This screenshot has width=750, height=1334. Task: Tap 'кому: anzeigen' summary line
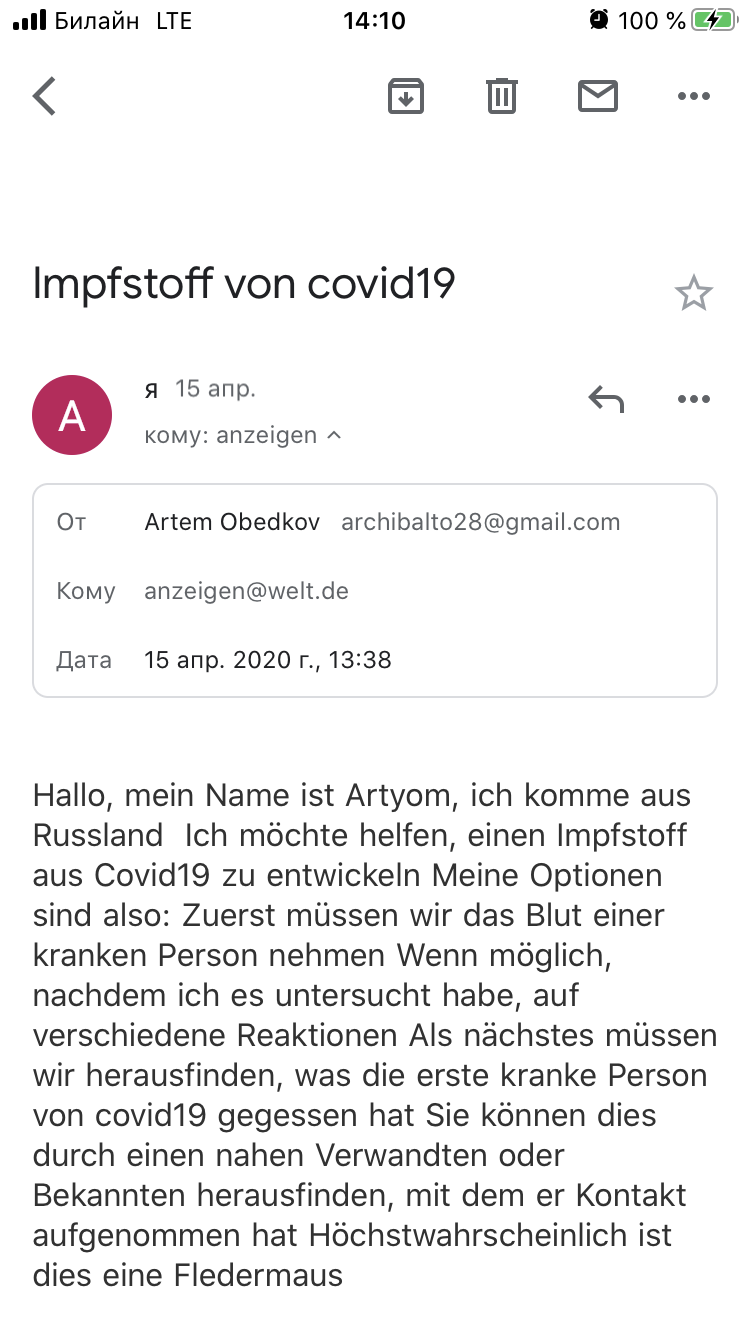(231, 436)
